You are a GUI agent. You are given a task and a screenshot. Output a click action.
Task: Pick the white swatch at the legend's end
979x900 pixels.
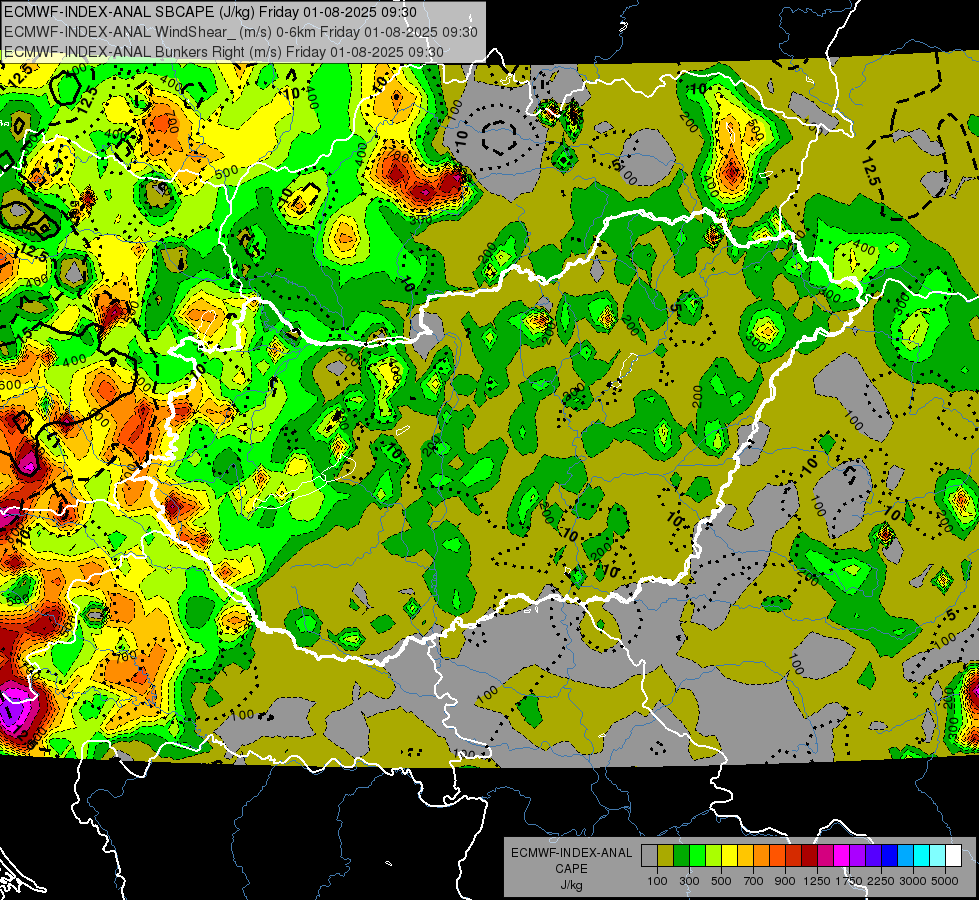click(954, 856)
